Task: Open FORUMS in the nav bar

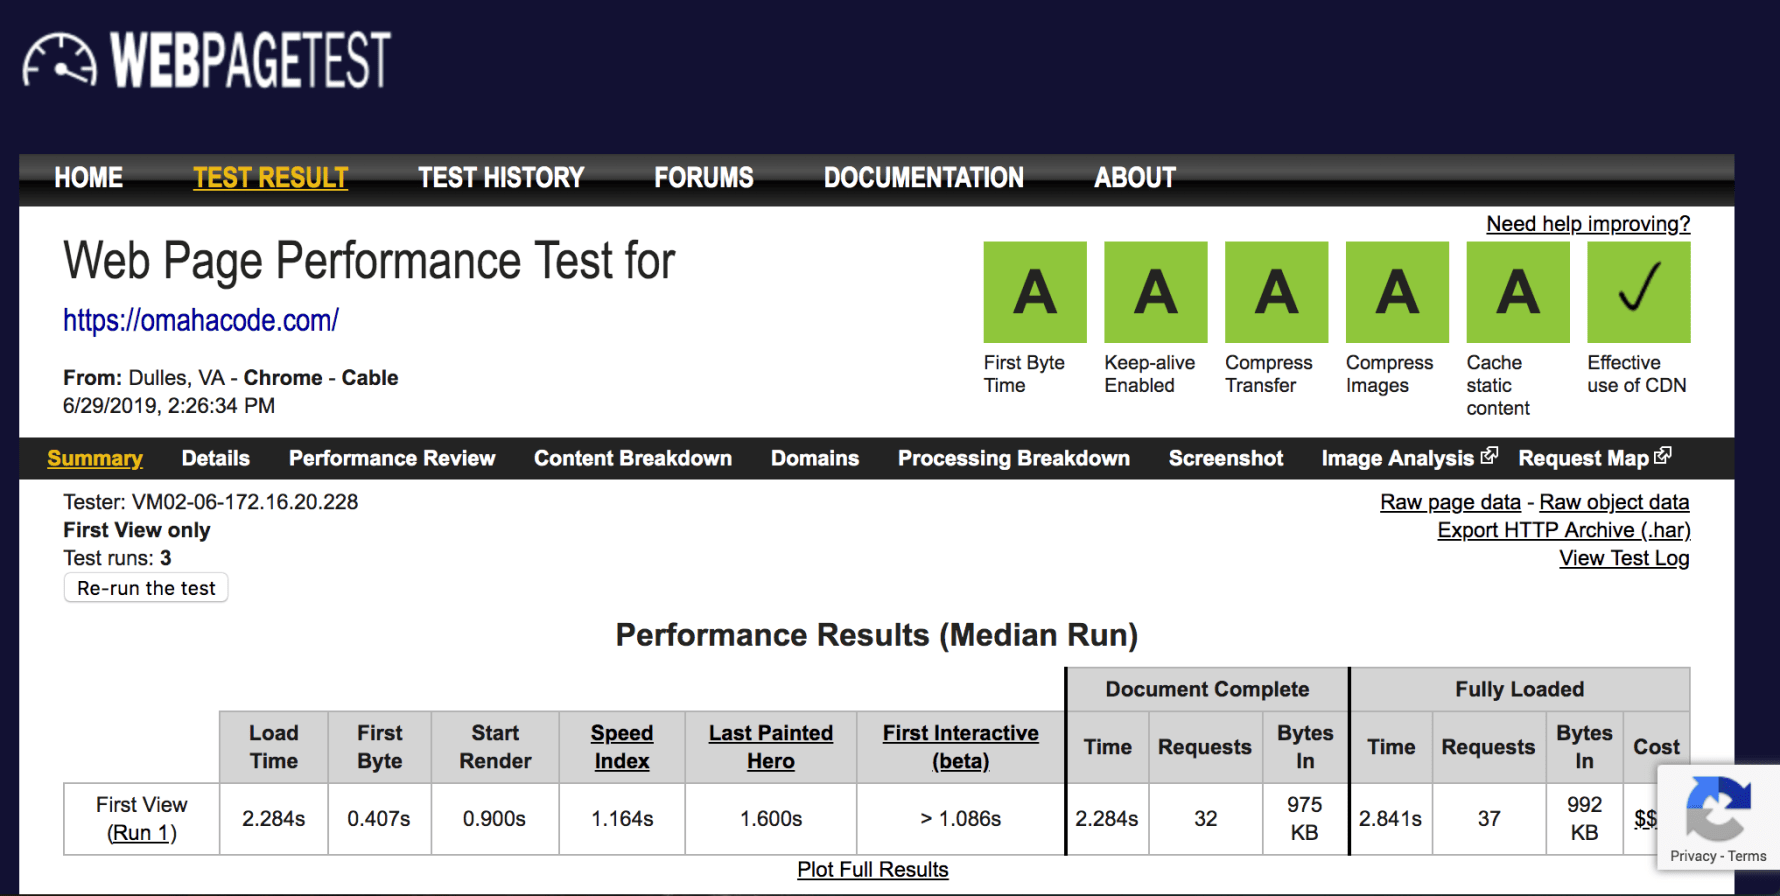Action: click(x=704, y=178)
